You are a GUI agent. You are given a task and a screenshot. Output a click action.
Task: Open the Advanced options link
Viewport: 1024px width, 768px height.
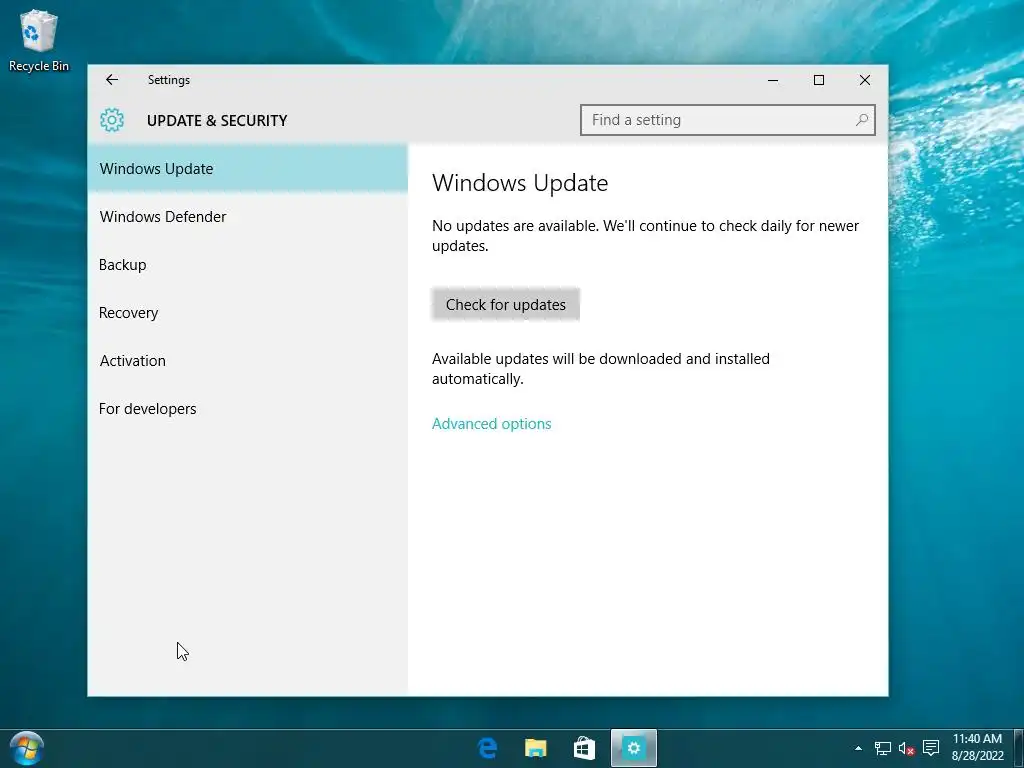click(491, 424)
